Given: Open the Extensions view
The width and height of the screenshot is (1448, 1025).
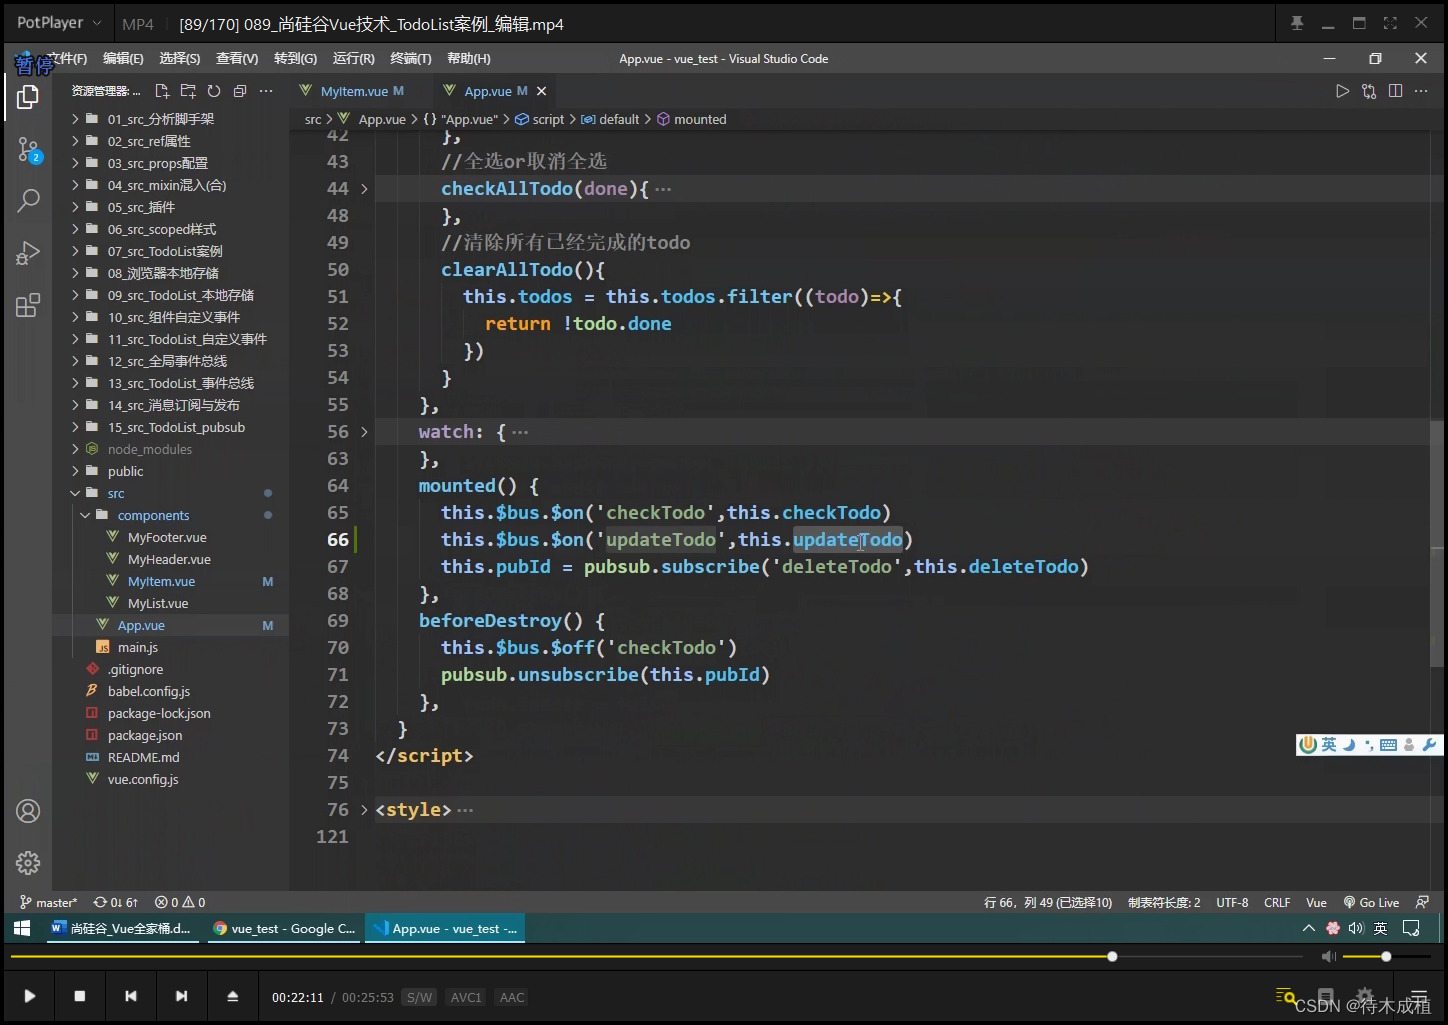Looking at the screenshot, I should [x=28, y=305].
